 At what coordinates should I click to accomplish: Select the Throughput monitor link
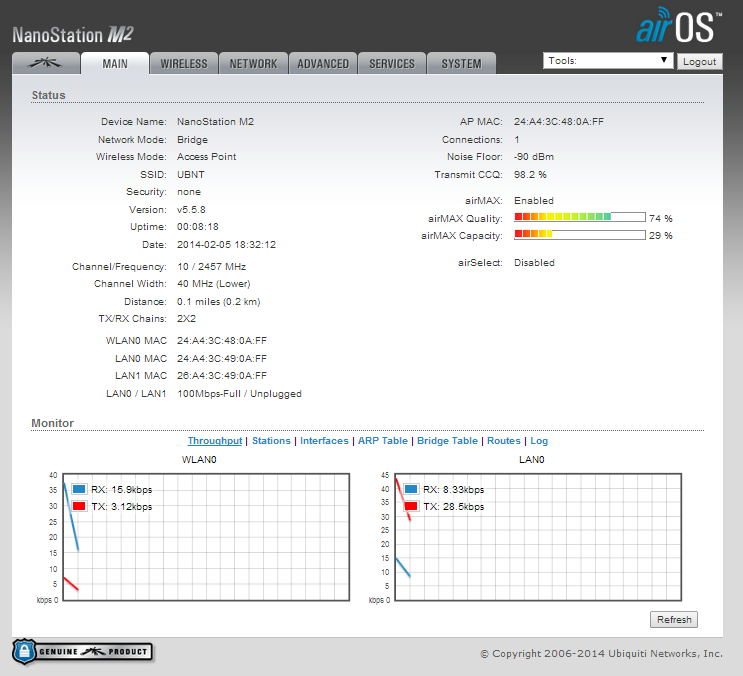pyautogui.click(x=215, y=441)
